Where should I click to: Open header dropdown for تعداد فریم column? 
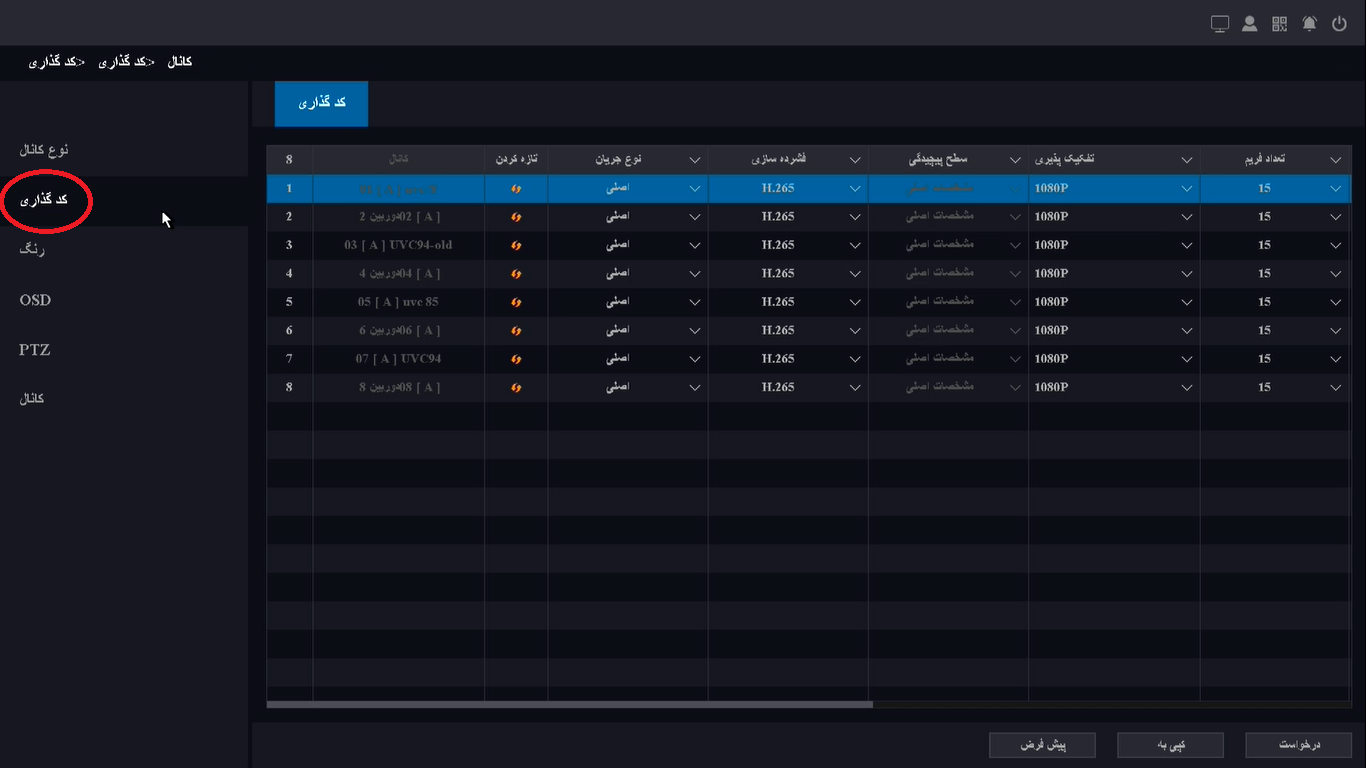coord(1336,160)
